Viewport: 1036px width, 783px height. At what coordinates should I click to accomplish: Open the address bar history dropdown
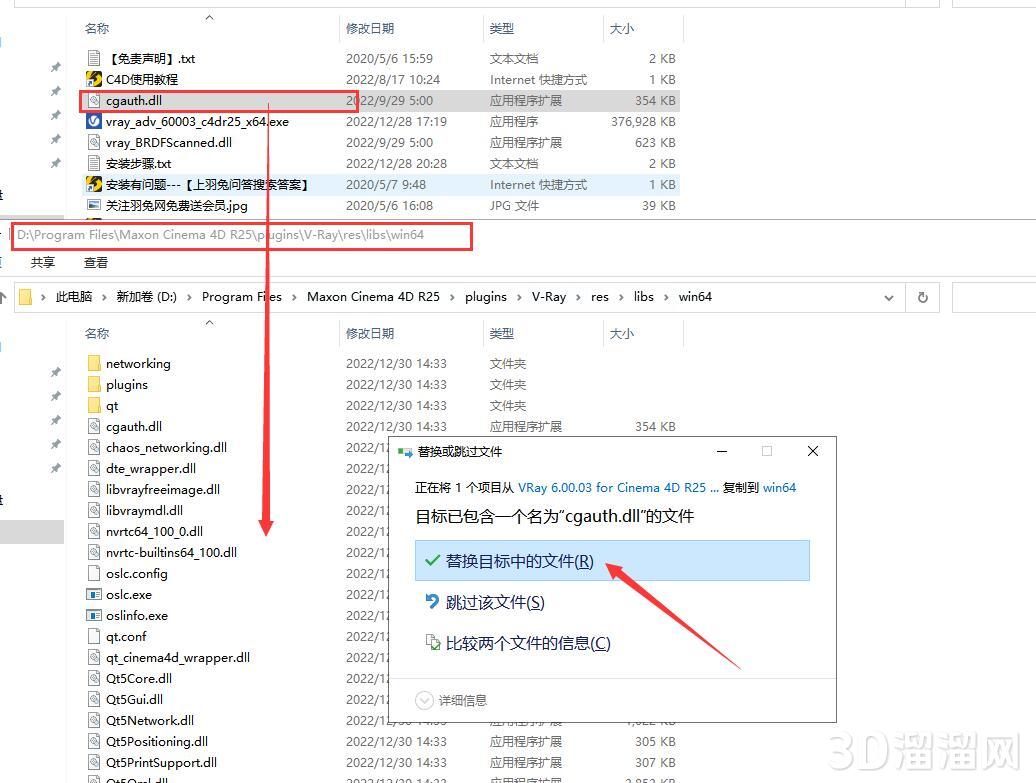(x=888, y=297)
